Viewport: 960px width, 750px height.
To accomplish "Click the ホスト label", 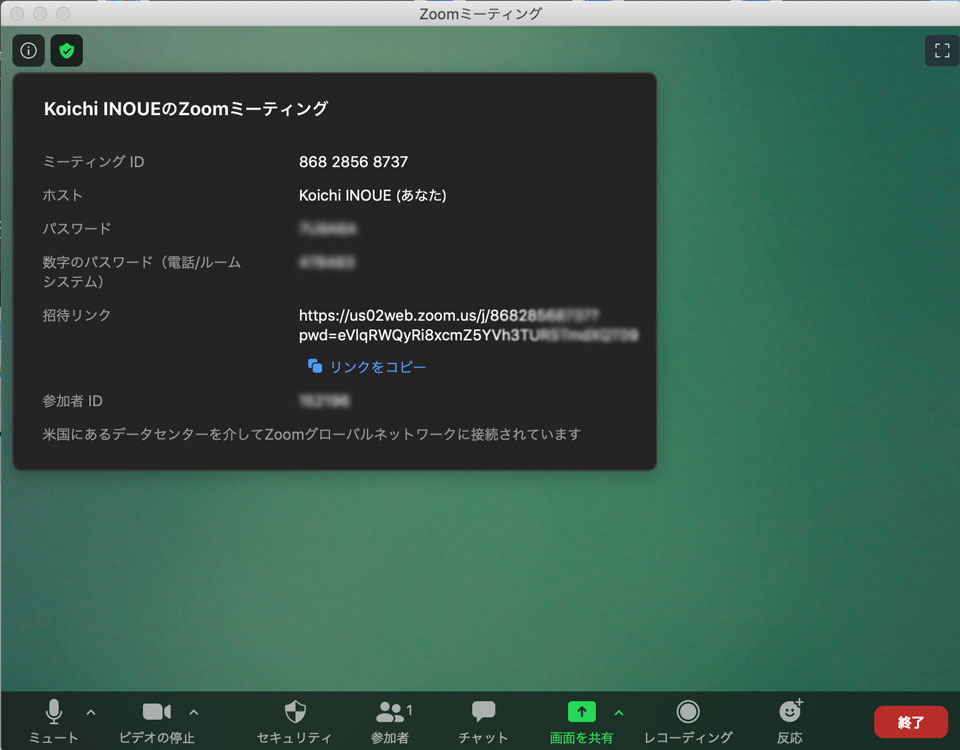I will tap(62, 195).
